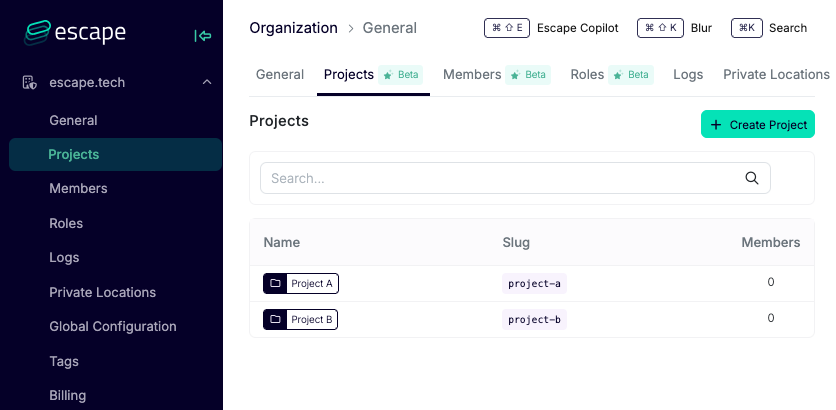Open Members in the sidebar
836x410 pixels.
pos(78,189)
